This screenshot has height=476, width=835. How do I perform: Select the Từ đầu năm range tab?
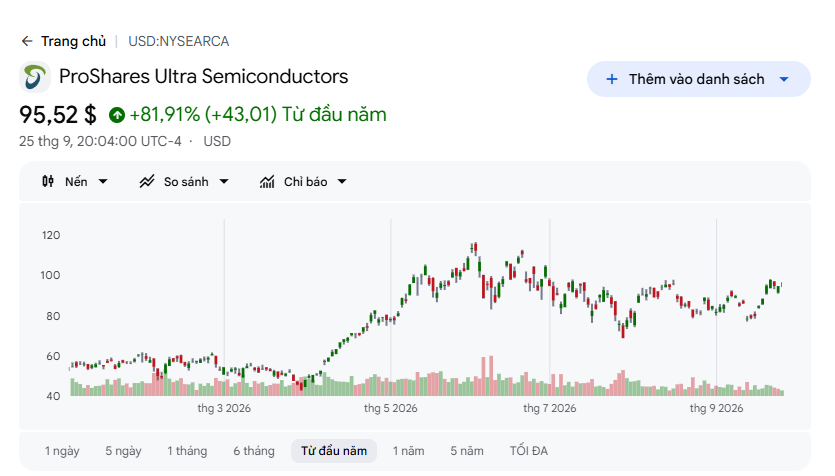pyautogui.click(x=334, y=451)
